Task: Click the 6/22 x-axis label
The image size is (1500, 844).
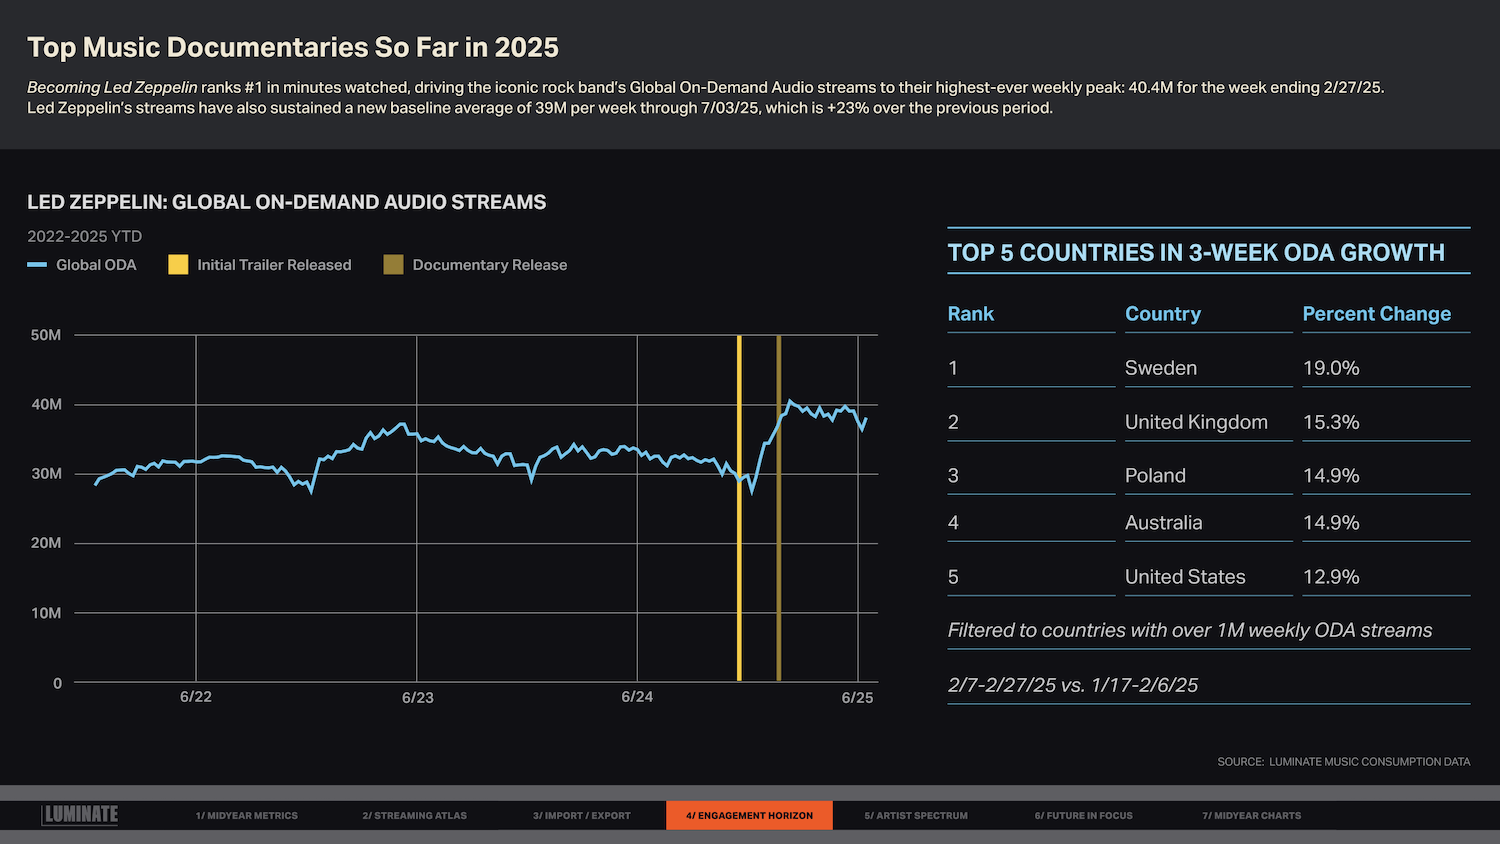Action: (196, 697)
